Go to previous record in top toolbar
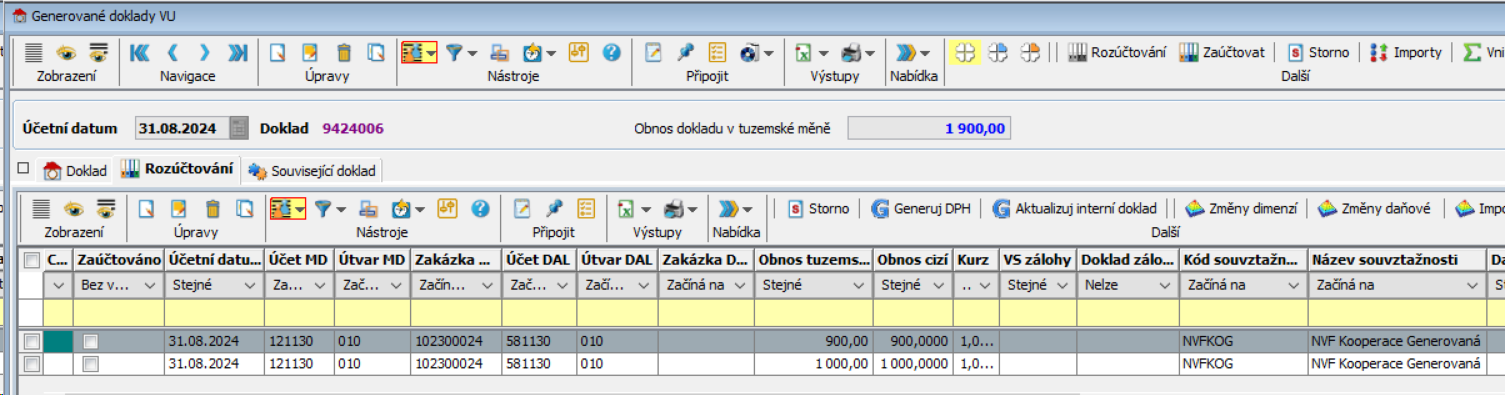 click(x=172, y=53)
